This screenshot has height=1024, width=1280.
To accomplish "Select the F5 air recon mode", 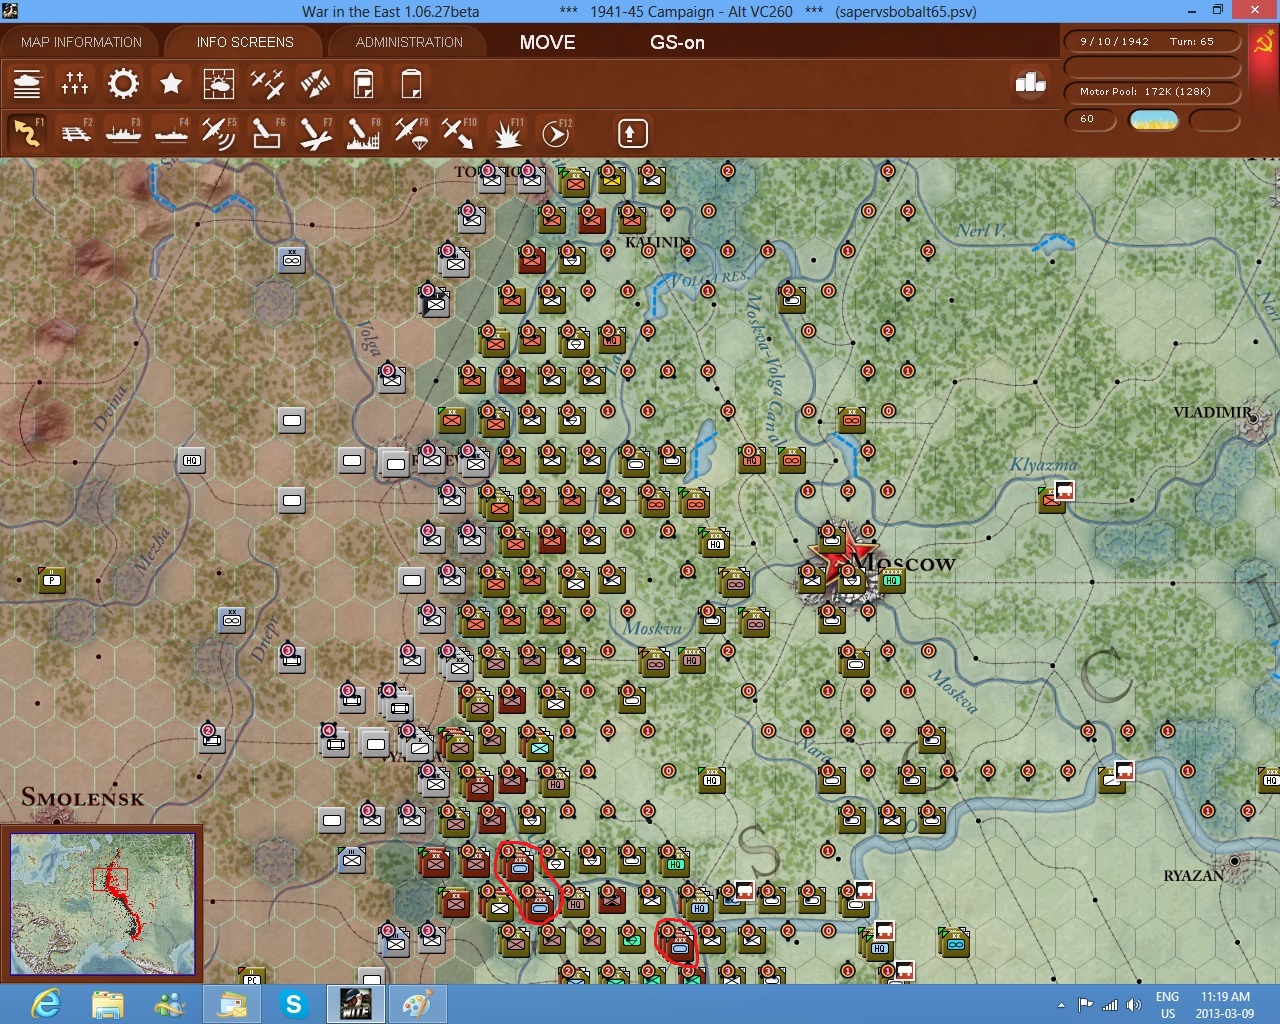I will tap(219, 133).
